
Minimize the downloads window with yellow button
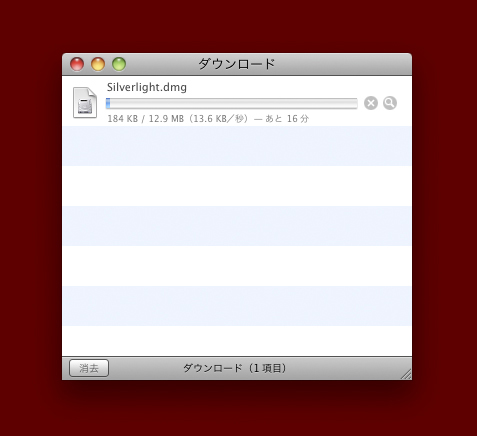point(98,64)
